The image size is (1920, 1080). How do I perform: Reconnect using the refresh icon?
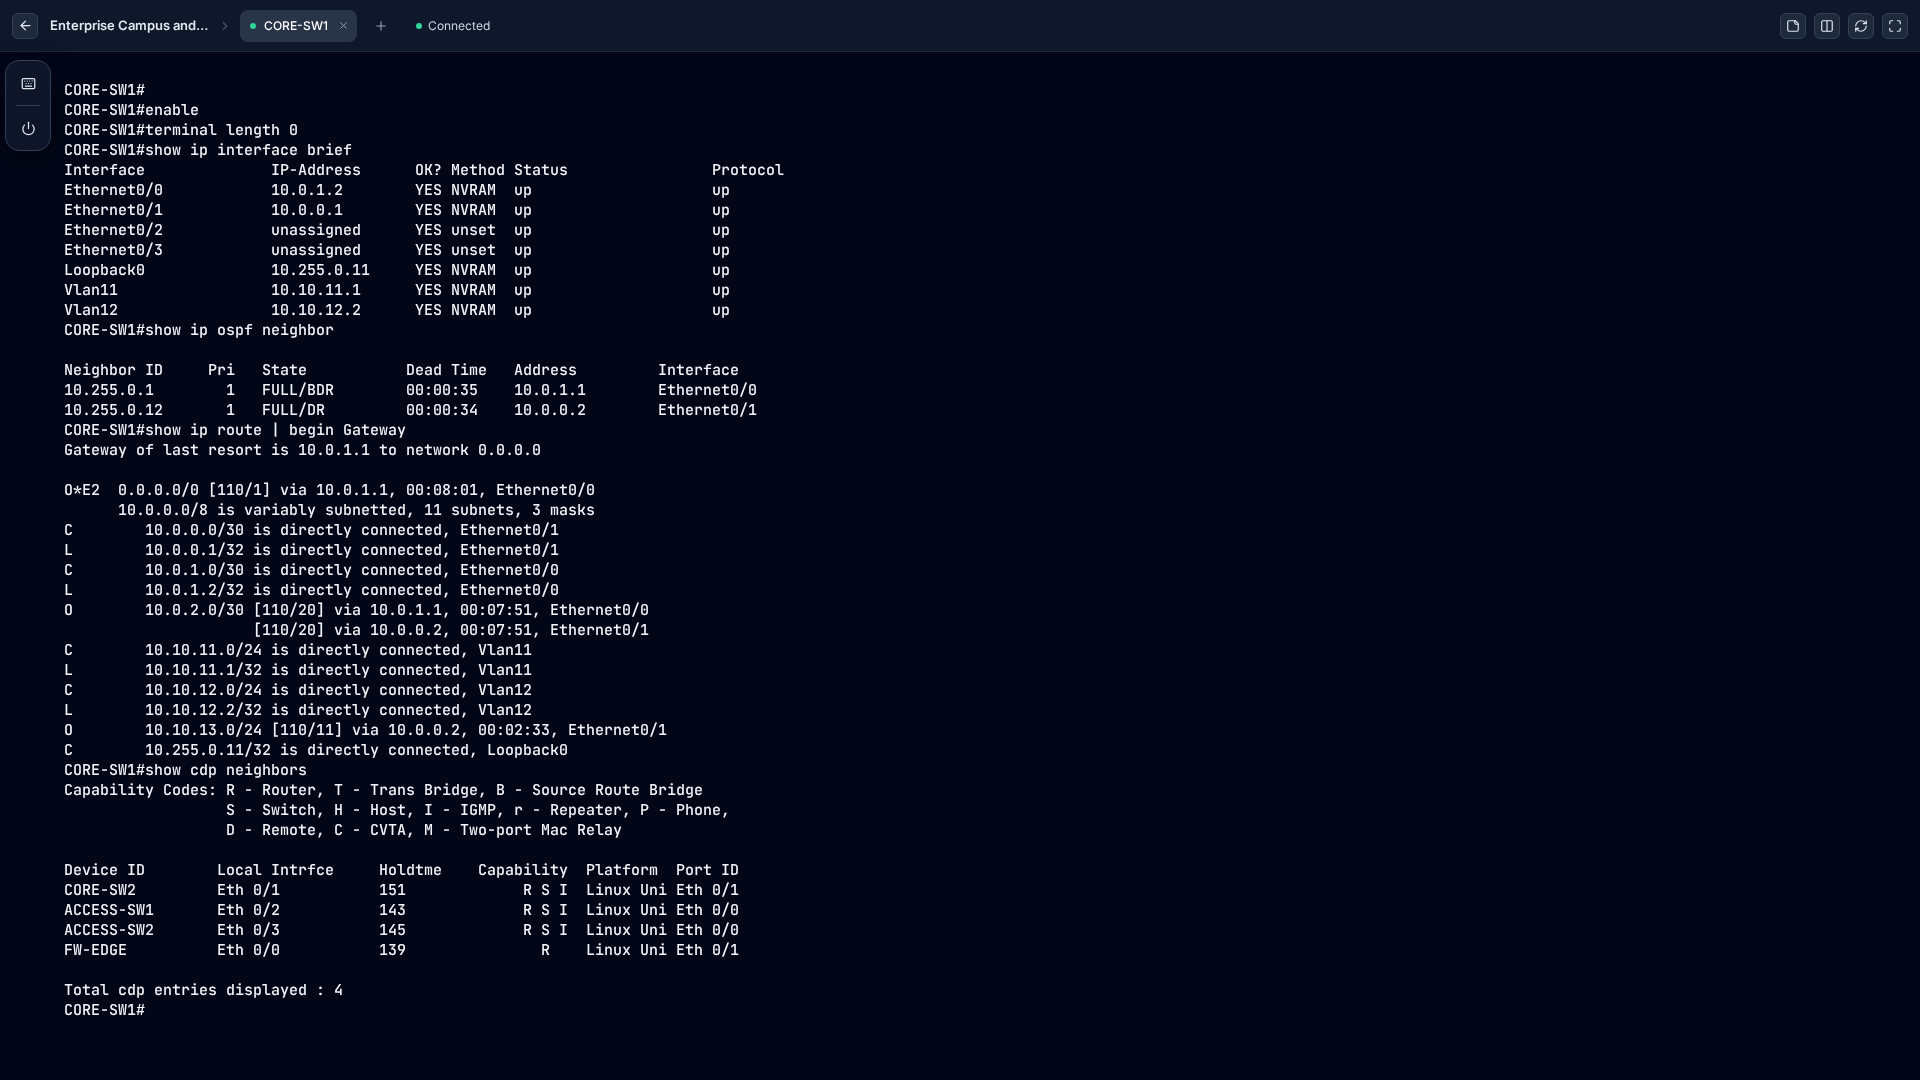[x=1861, y=26]
